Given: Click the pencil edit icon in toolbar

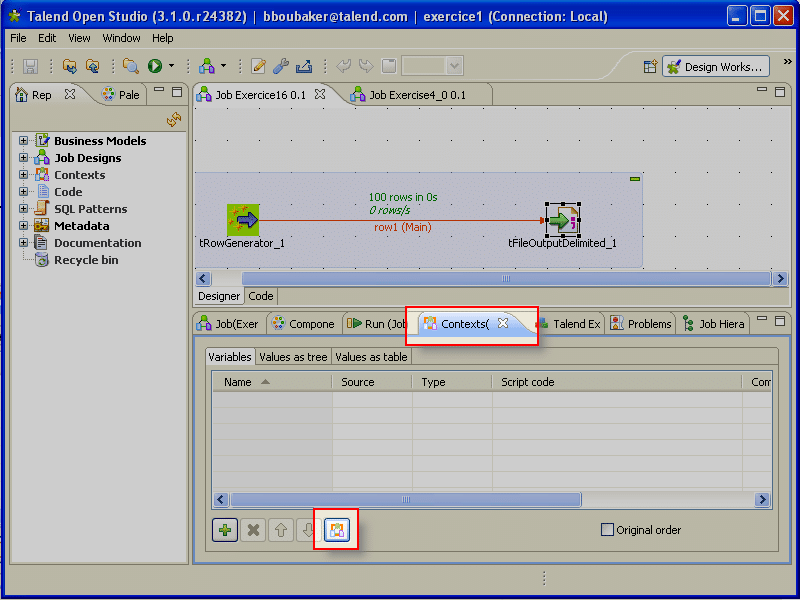Looking at the screenshot, I should [x=258, y=66].
